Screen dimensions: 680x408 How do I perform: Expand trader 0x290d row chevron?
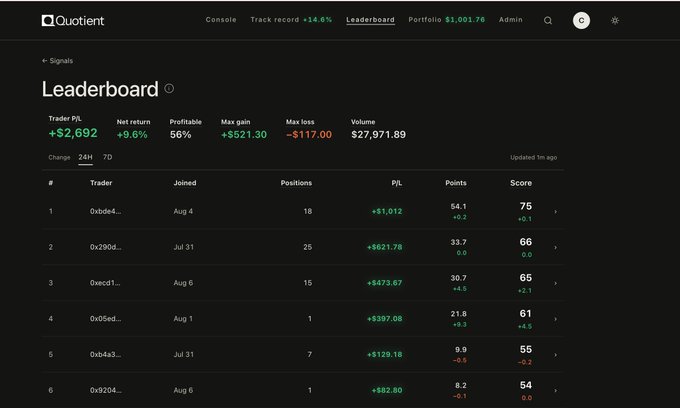pyautogui.click(x=555, y=248)
